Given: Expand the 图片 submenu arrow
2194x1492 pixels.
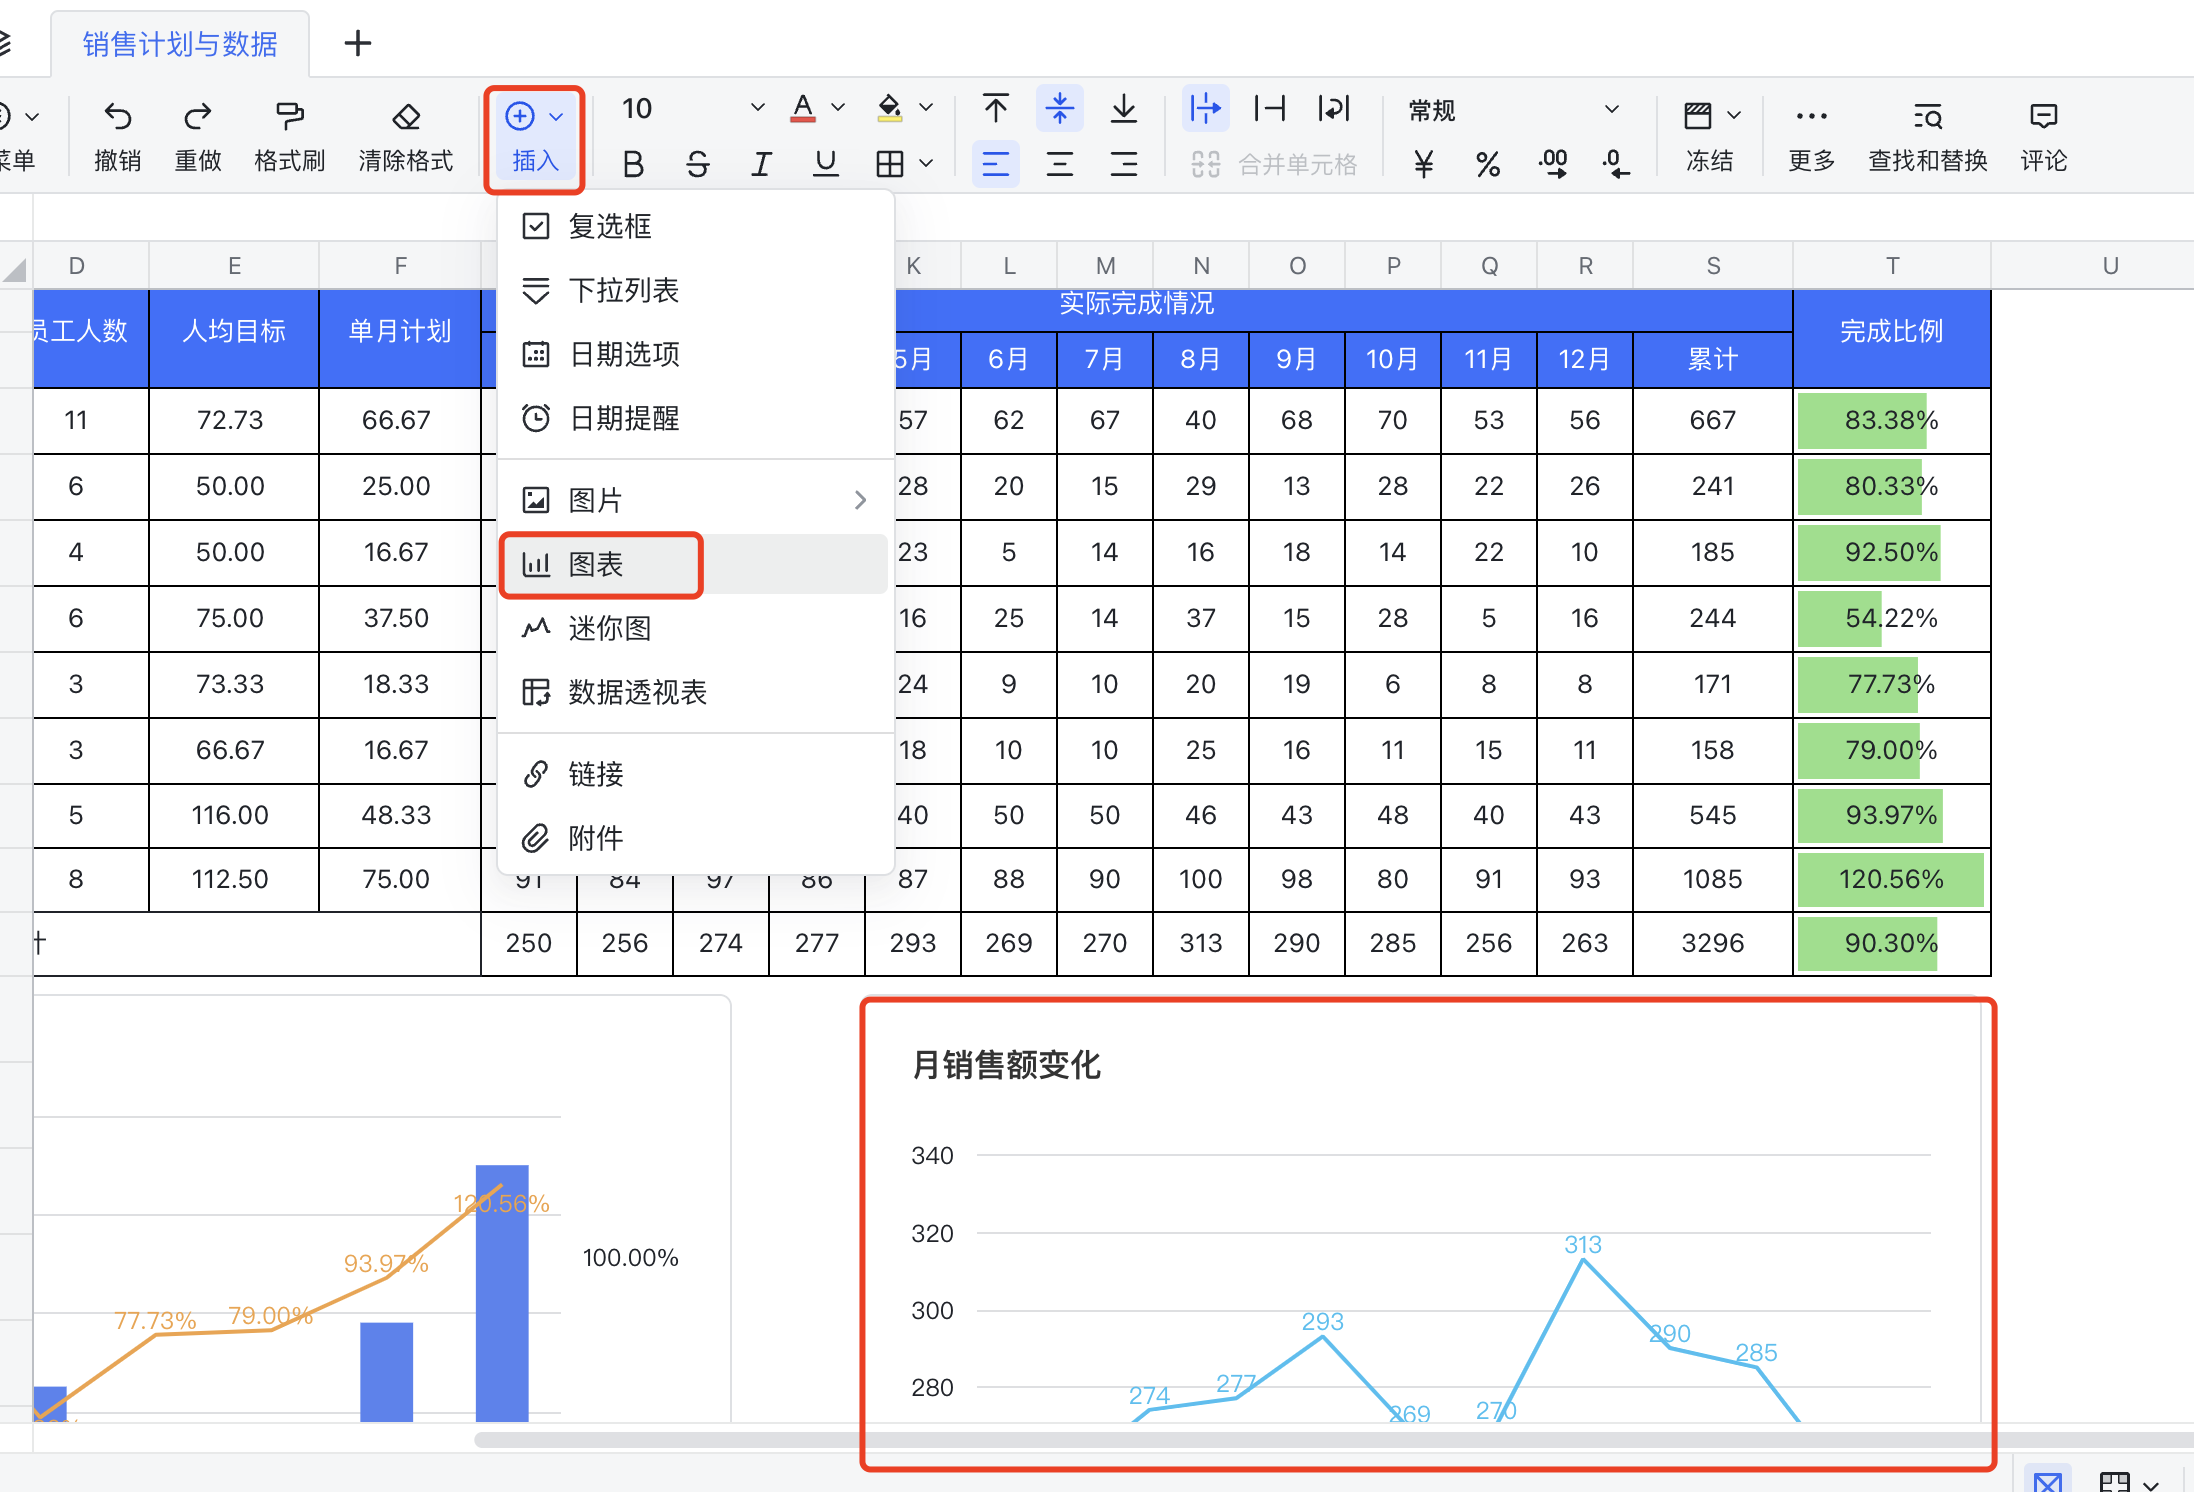Looking at the screenshot, I should [860, 500].
